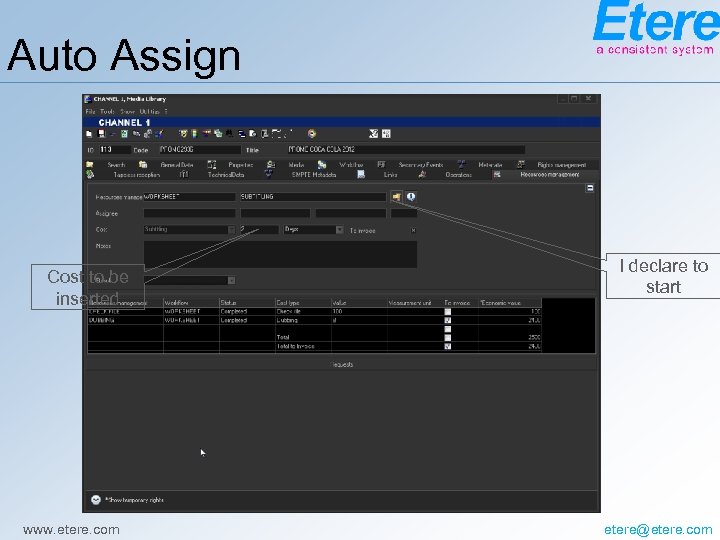Open the dropdown below the Notes box

[231, 281]
